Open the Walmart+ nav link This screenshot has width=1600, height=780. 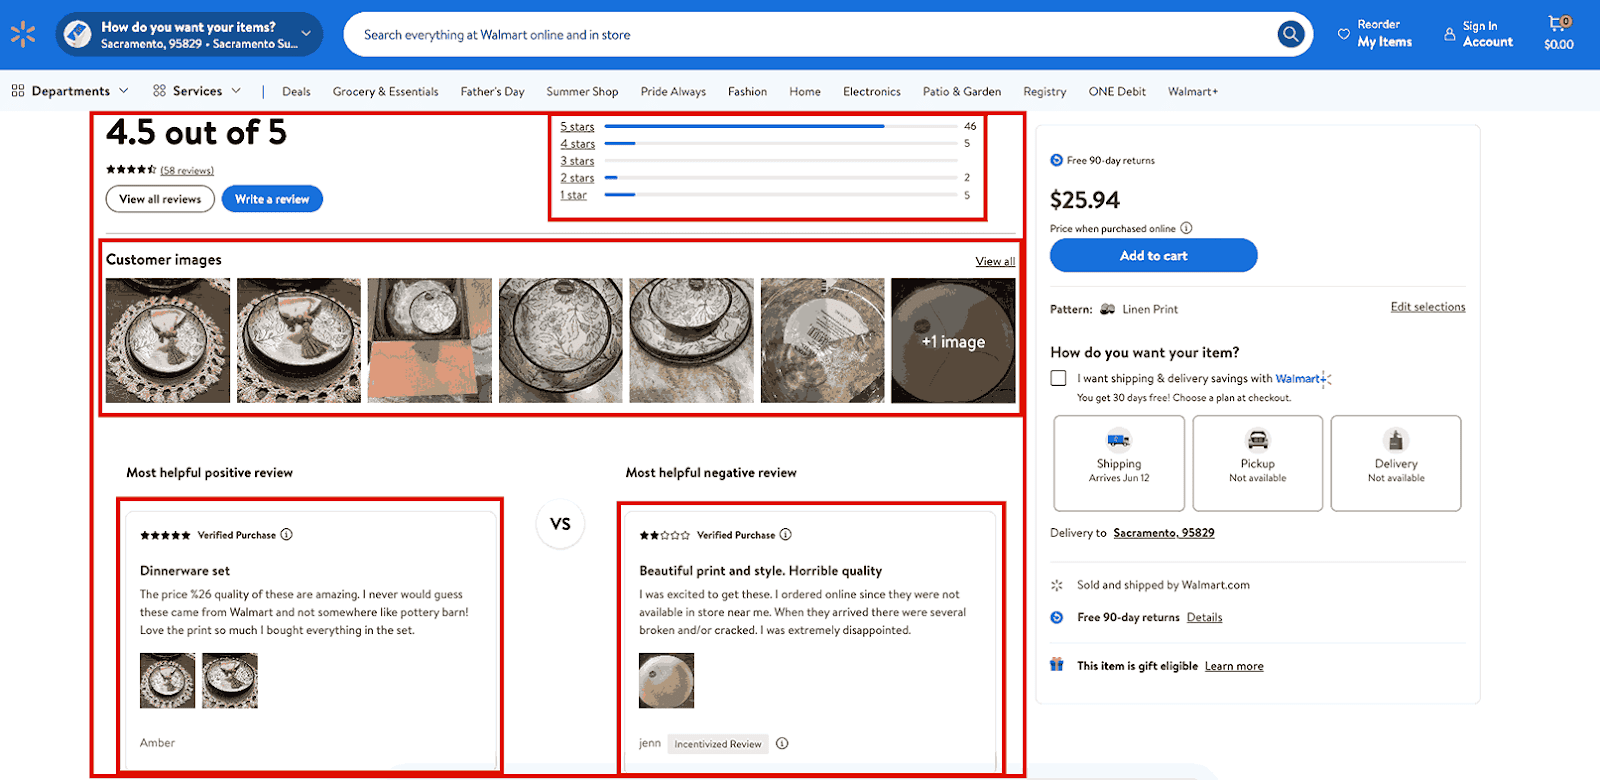click(1193, 91)
